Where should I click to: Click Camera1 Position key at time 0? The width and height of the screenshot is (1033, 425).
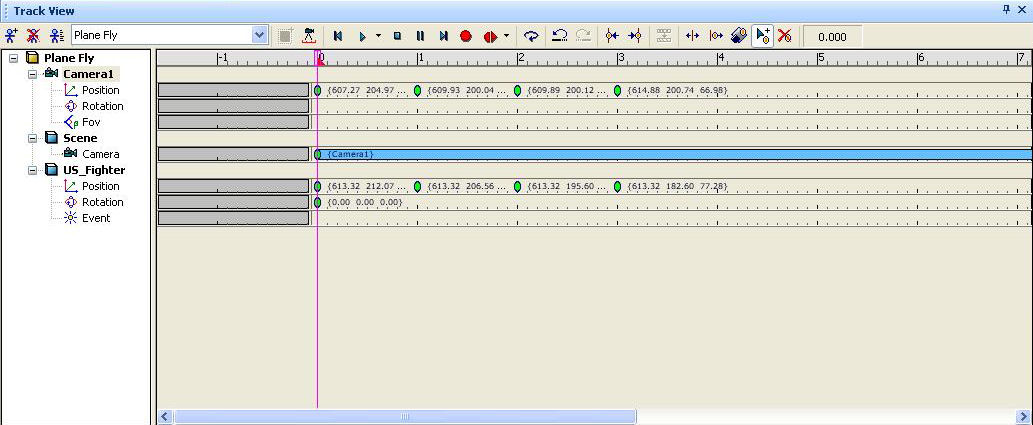(318, 90)
